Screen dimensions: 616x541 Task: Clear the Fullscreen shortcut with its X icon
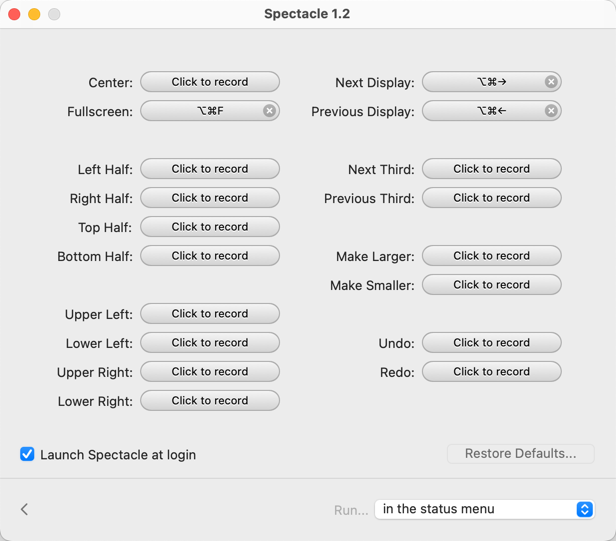(x=269, y=111)
